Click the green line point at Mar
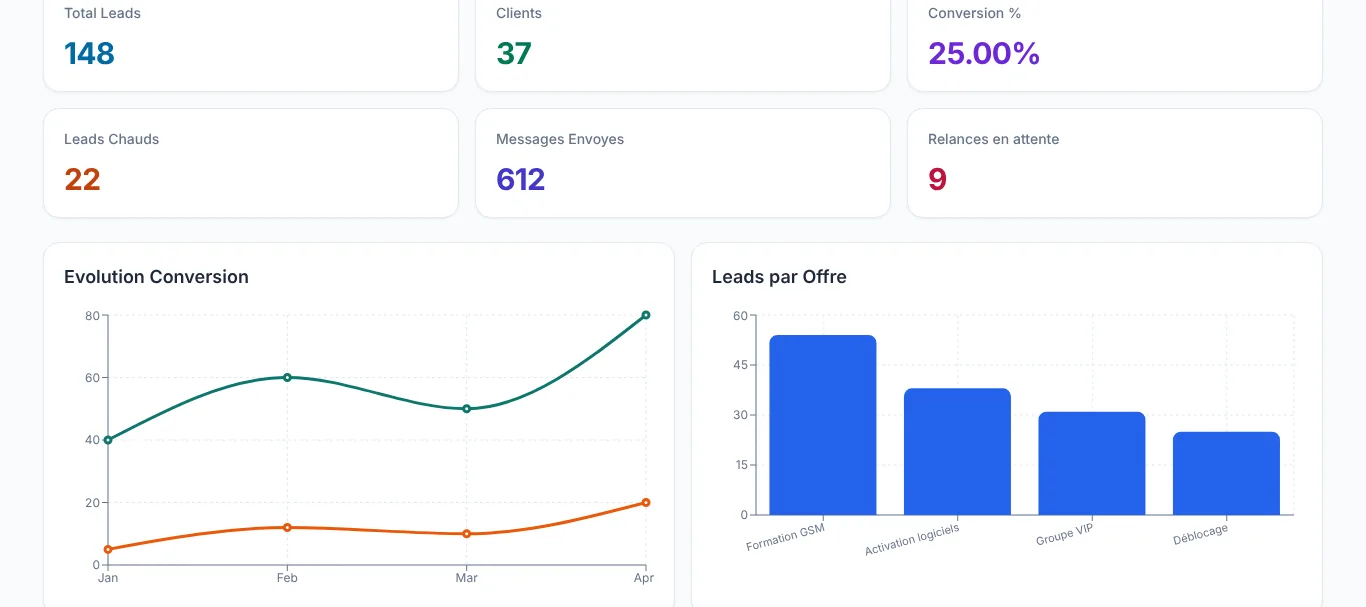The image size is (1366, 607). [466, 409]
